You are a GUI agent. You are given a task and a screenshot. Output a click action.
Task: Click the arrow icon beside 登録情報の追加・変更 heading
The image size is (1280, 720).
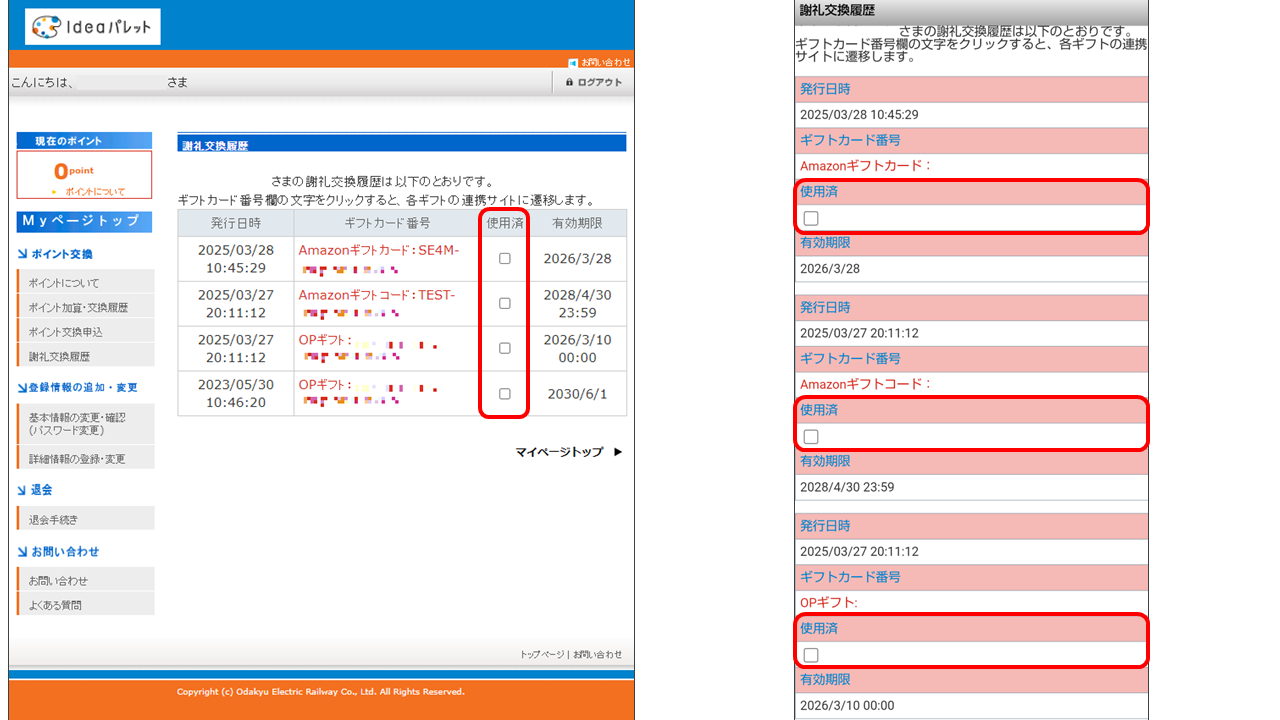tap(22, 387)
